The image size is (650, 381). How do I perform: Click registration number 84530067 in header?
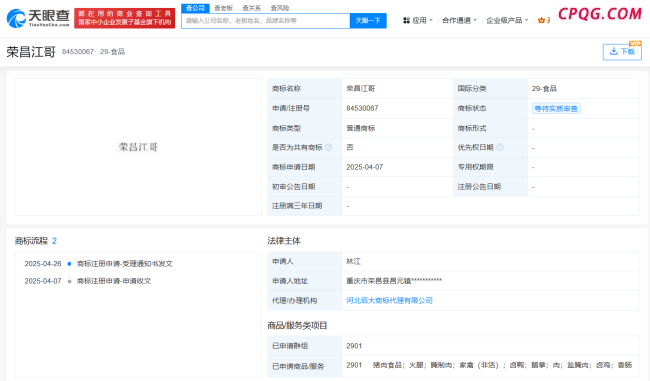tap(78, 52)
